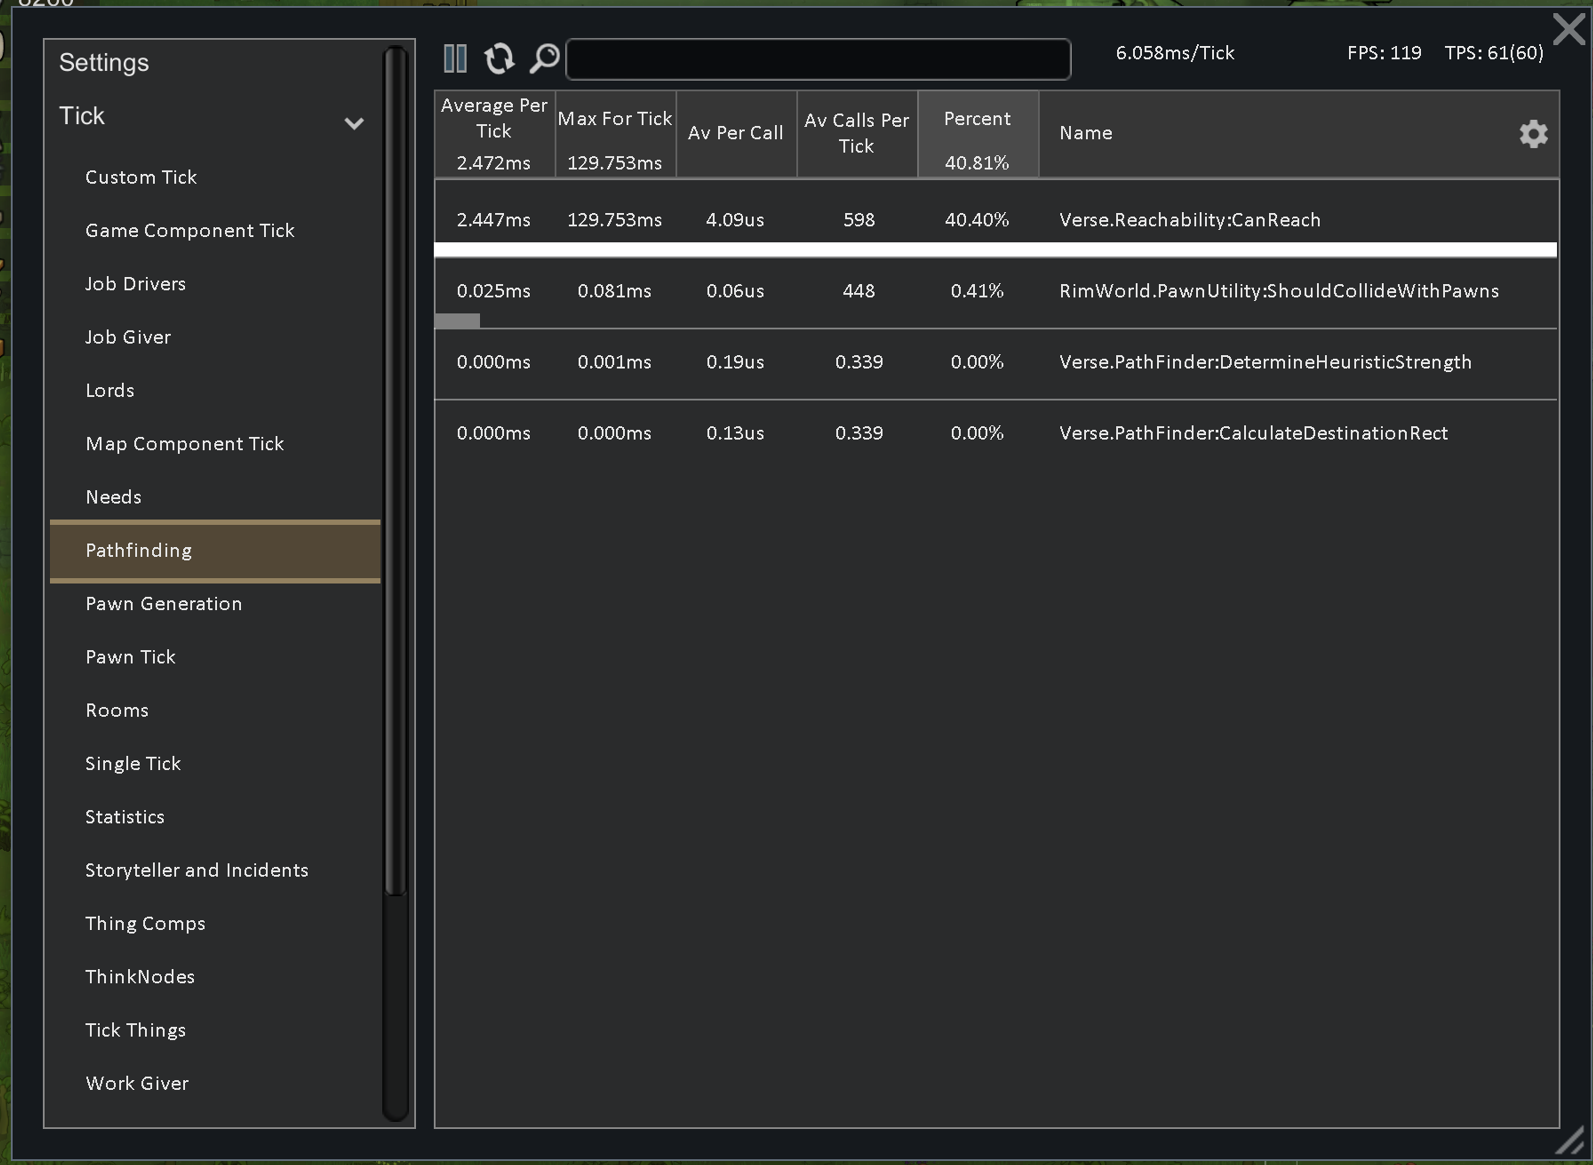The width and height of the screenshot is (1593, 1165).
Task: Select the DetermineHeuristicStrength row
Action: (x=996, y=362)
